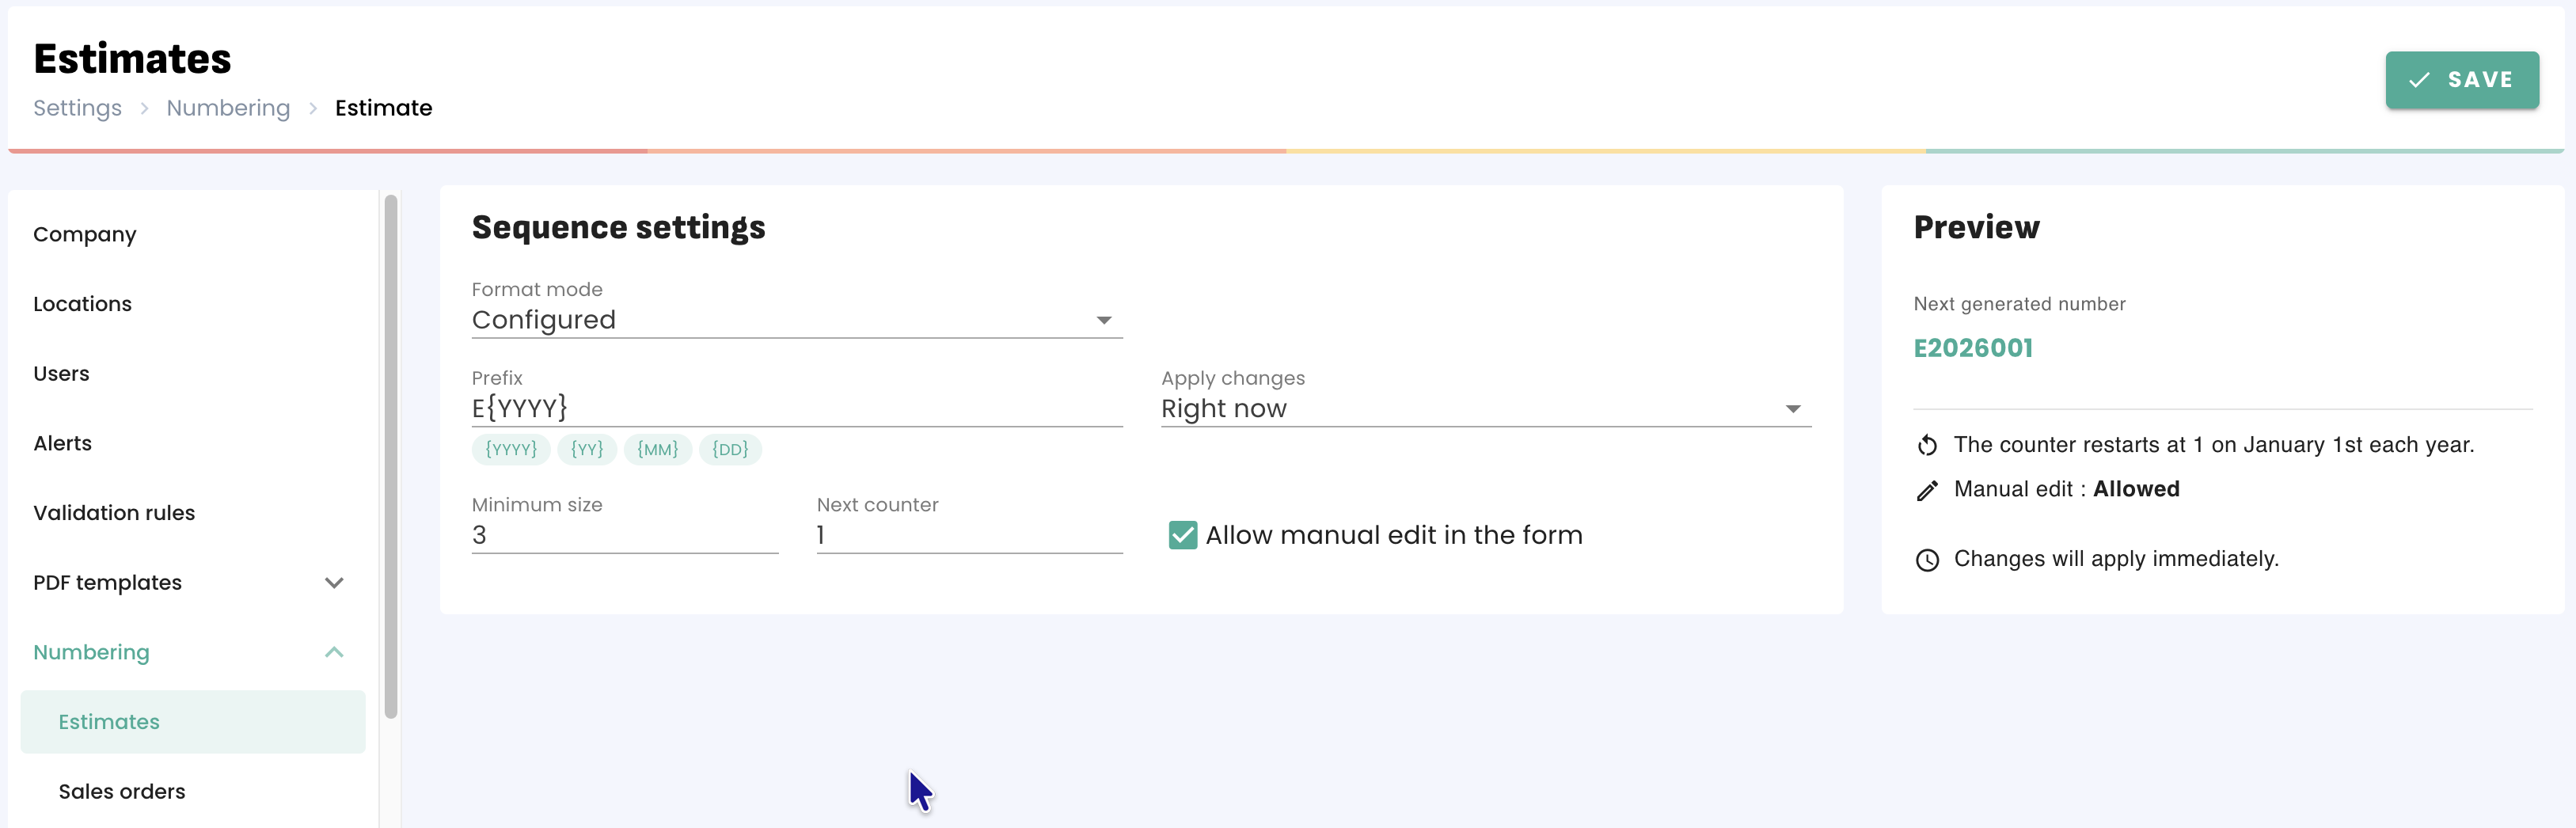Viewport: 2576px width, 828px height.
Task: Open the Company settings page
Action: coord(85,234)
